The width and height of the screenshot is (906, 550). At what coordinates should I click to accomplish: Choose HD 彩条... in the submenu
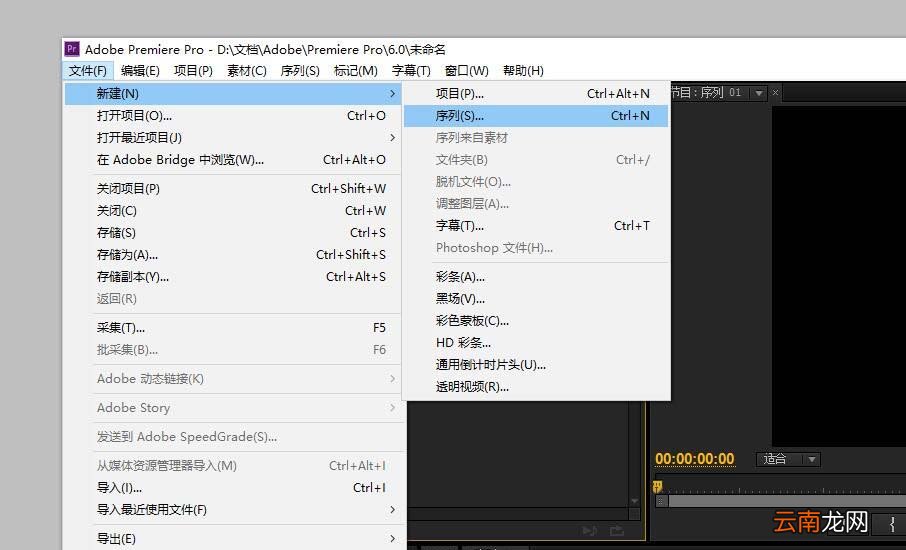(536, 343)
